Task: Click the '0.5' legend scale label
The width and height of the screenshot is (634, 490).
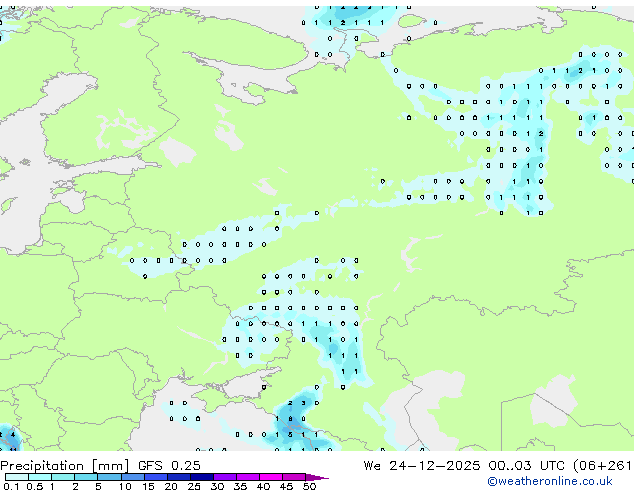Action: click(35, 486)
